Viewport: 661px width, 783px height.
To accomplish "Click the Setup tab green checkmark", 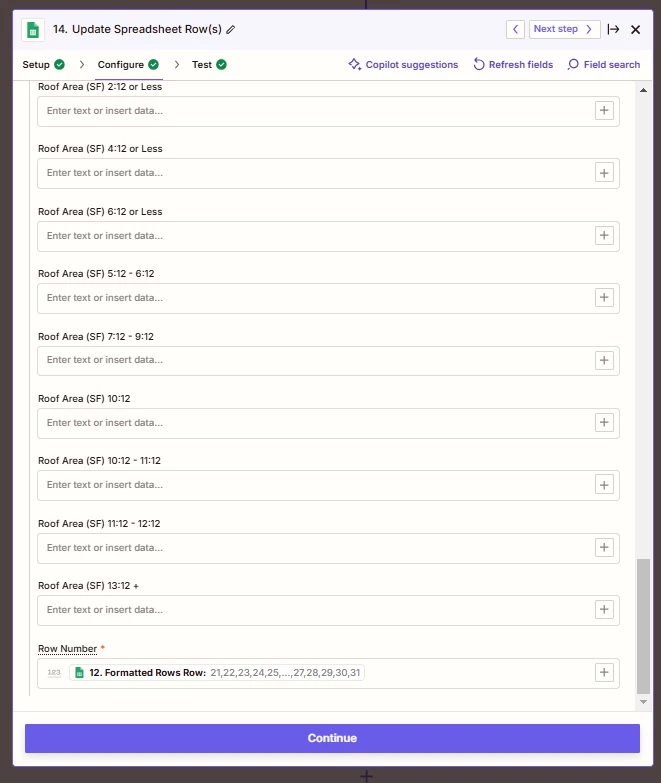I will [x=59, y=64].
